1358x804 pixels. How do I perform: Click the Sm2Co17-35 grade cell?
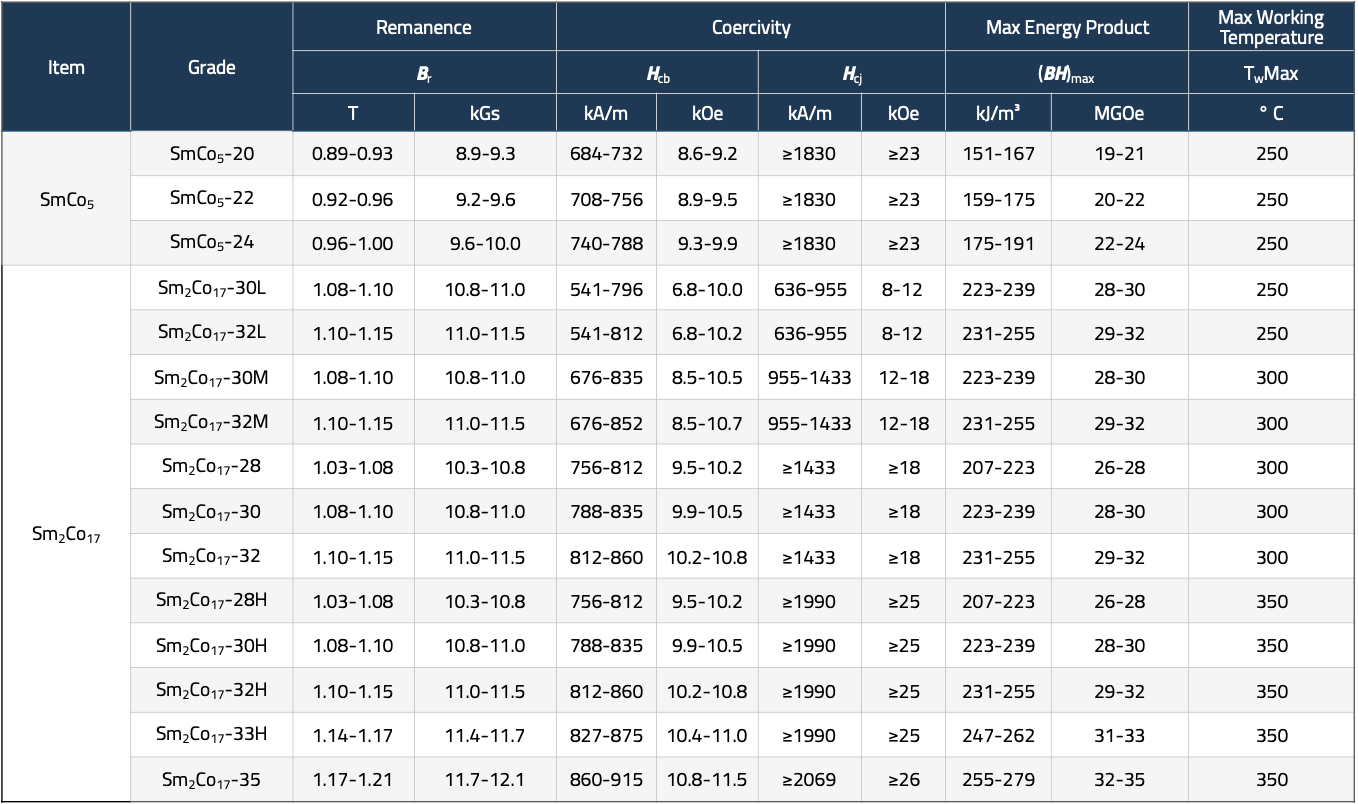click(x=211, y=780)
